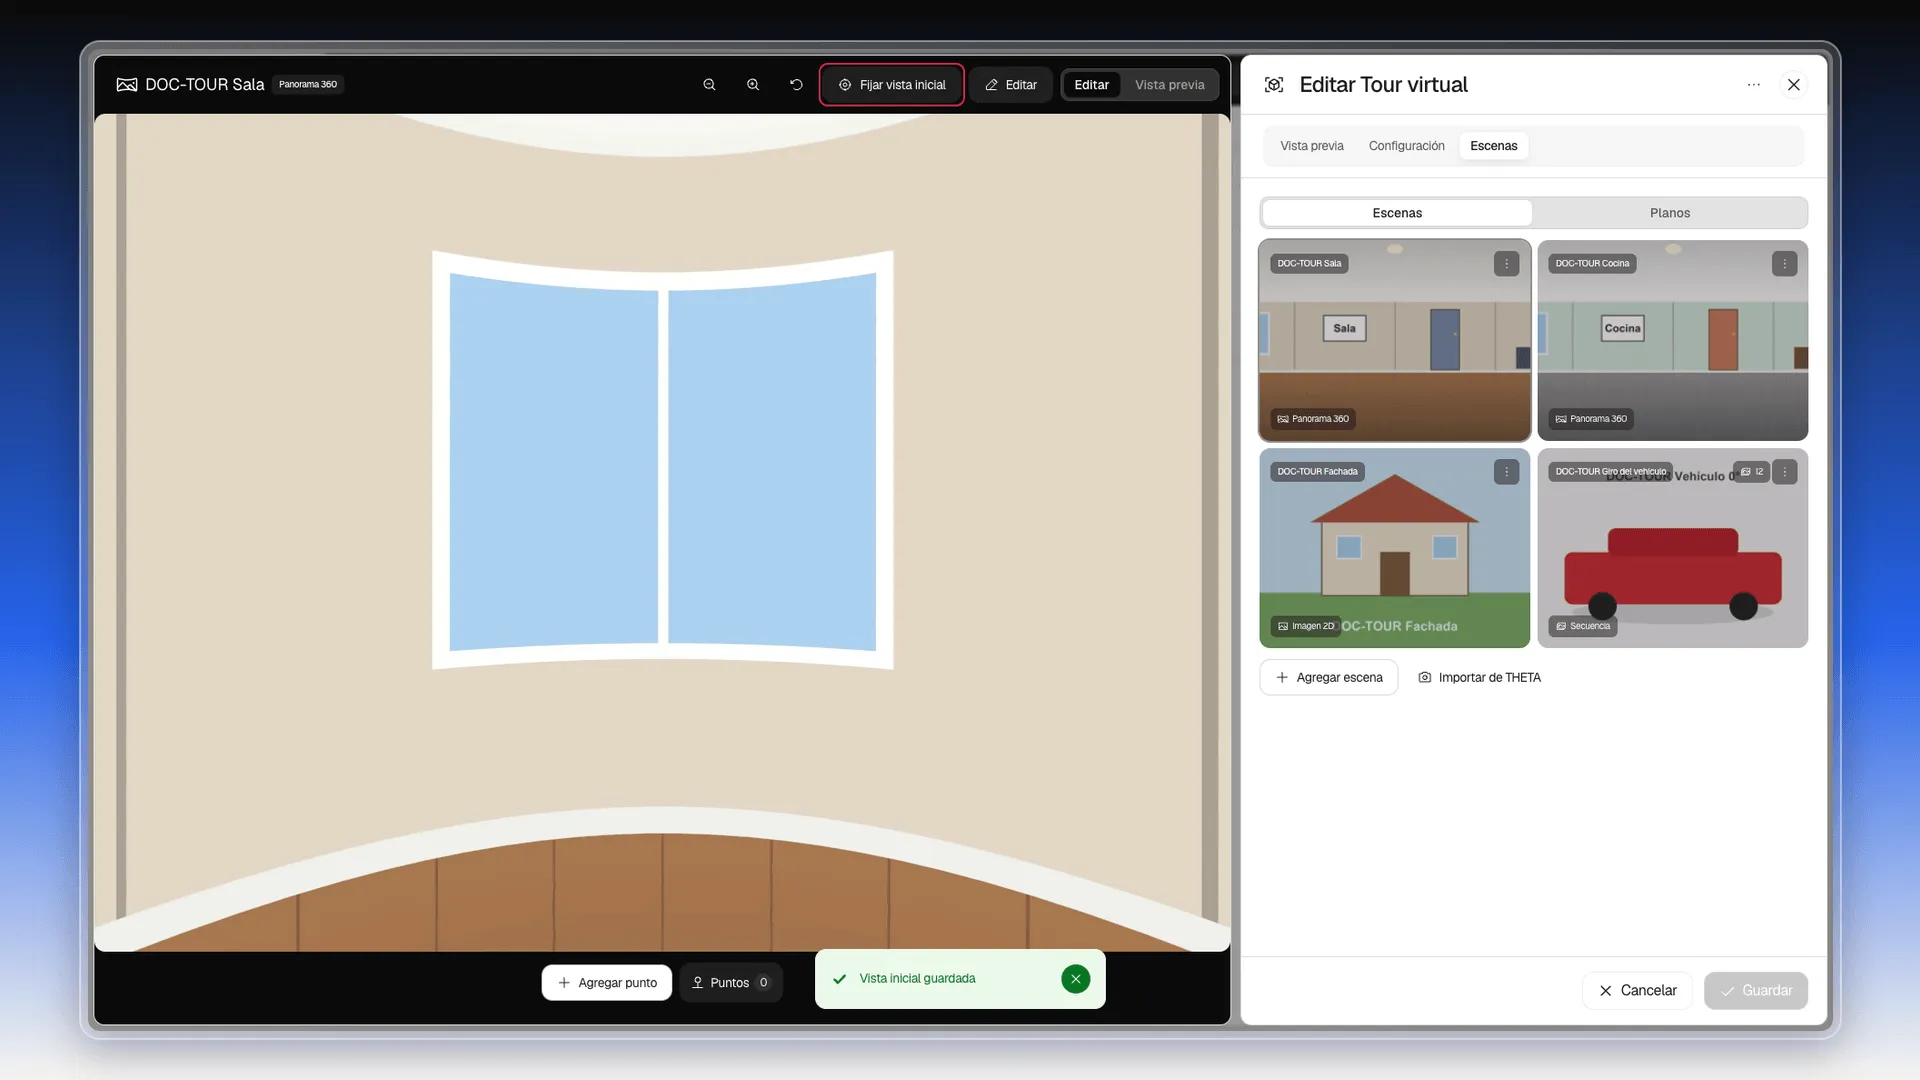Image resolution: width=1920 pixels, height=1080 pixels.
Task: Click the Panorama 360 tag in viewer header
Action: (x=307, y=85)
